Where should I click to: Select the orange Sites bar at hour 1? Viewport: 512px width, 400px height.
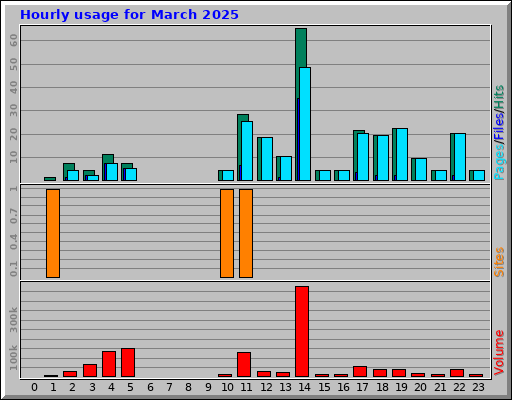pos(53,233)
